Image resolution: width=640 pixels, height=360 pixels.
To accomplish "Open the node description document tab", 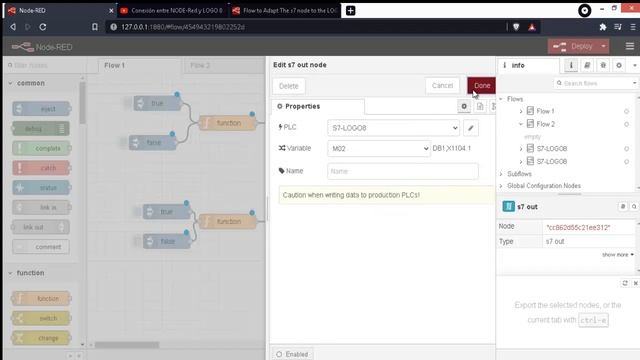I will pos(480,106).
